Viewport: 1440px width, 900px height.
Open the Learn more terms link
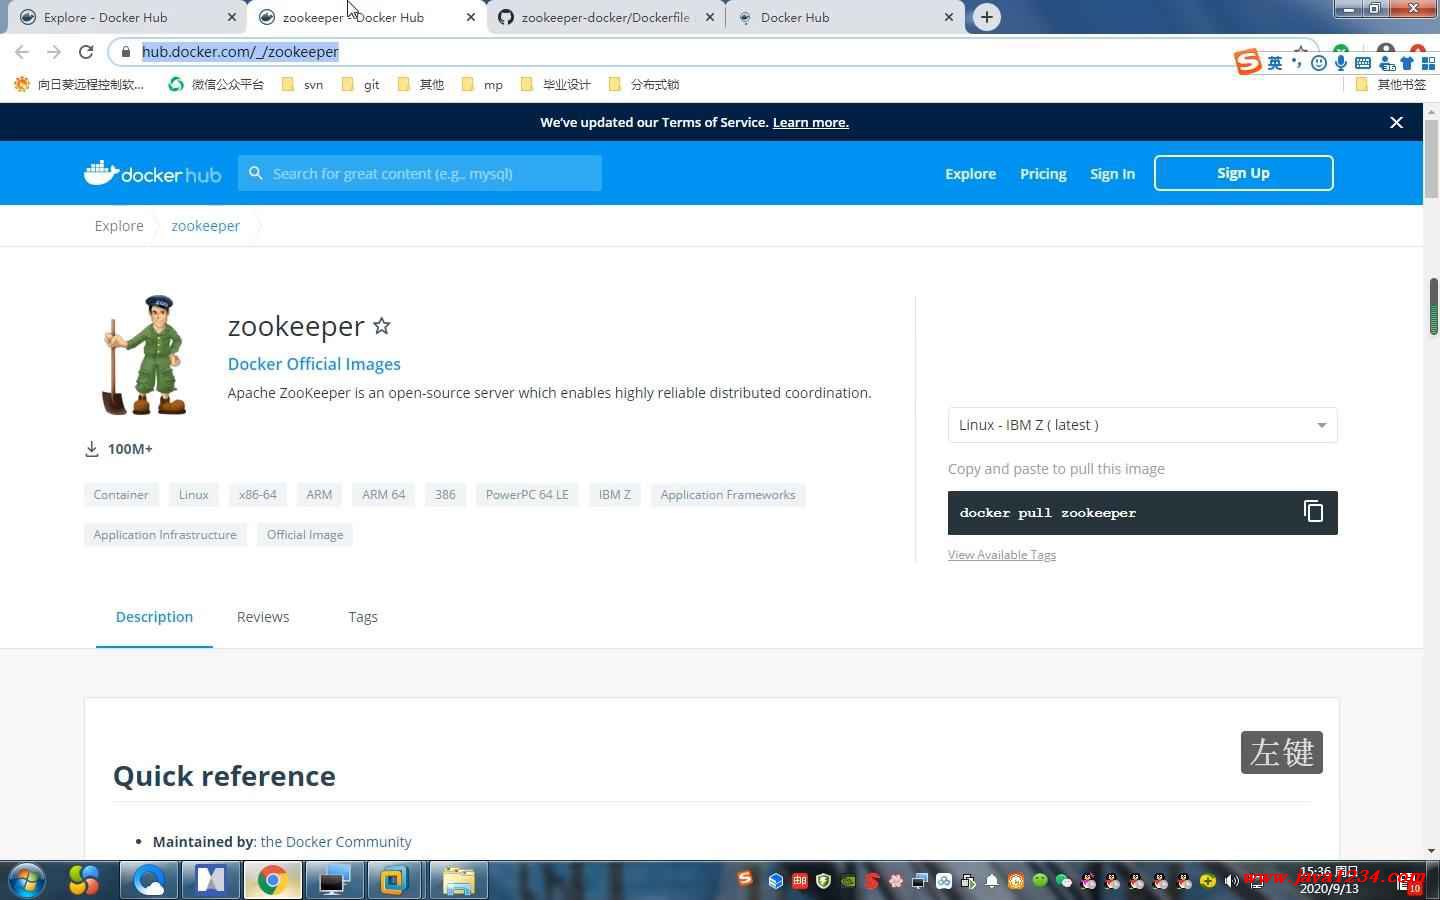point(810,122)
